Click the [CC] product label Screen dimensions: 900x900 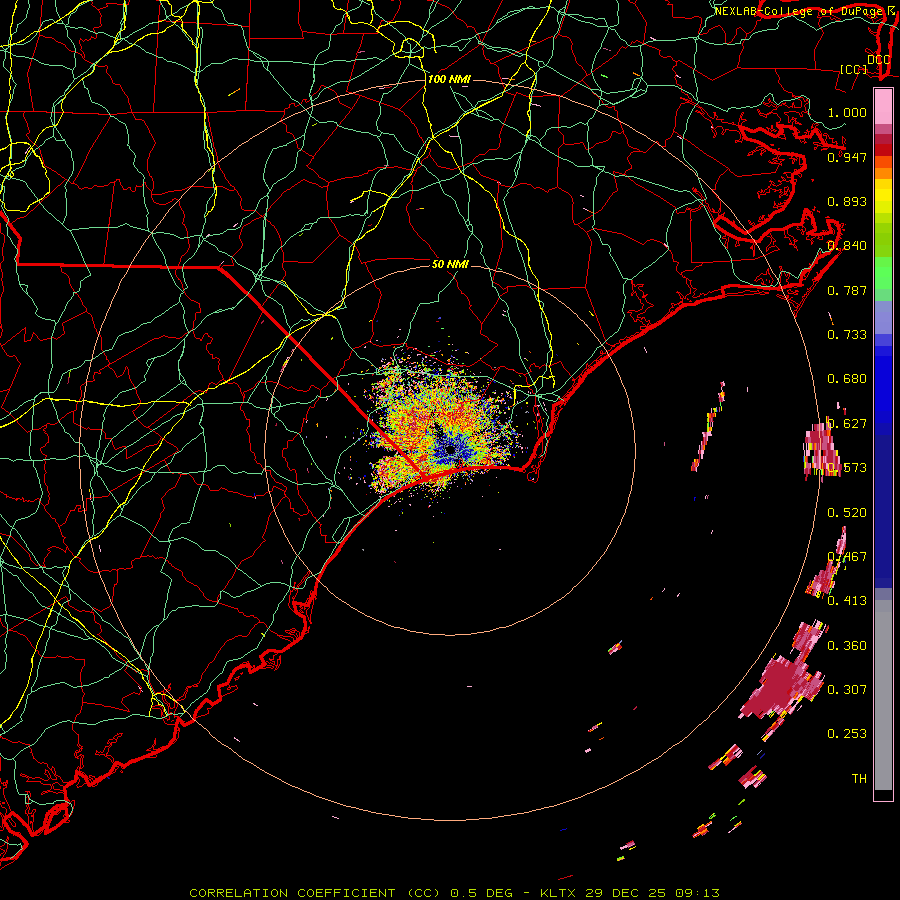pos(854,69)
